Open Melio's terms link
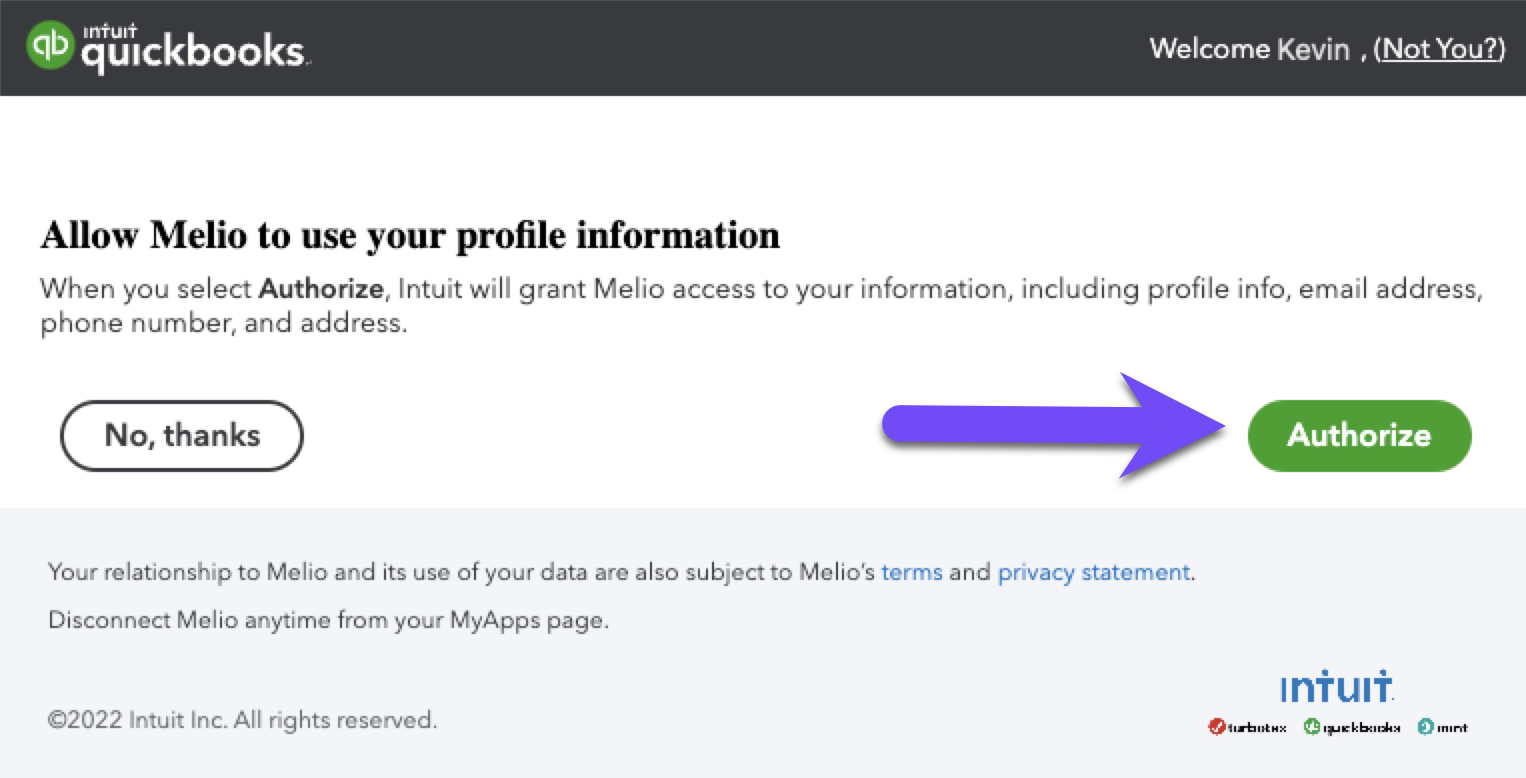Screen dimensions: 1526x778 (x=911, y=573)
